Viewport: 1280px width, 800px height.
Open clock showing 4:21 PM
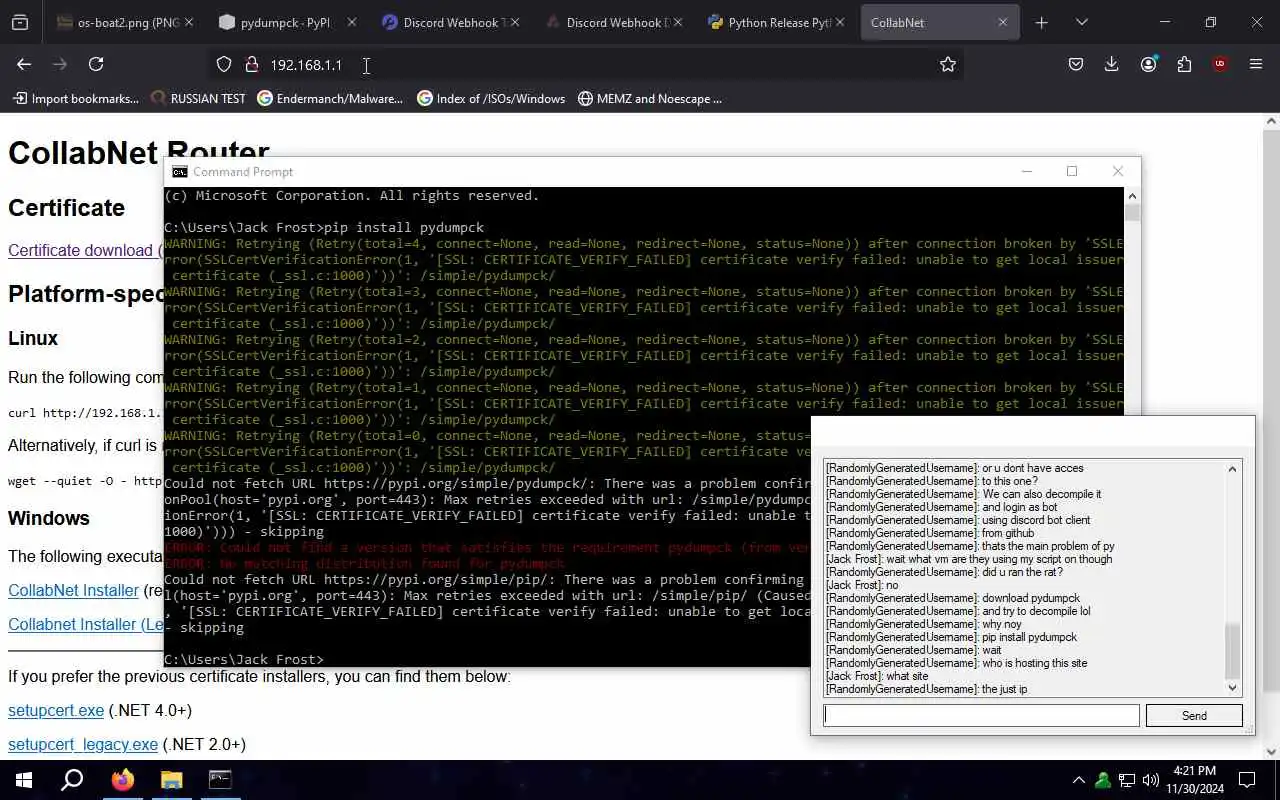point(1195,780)
